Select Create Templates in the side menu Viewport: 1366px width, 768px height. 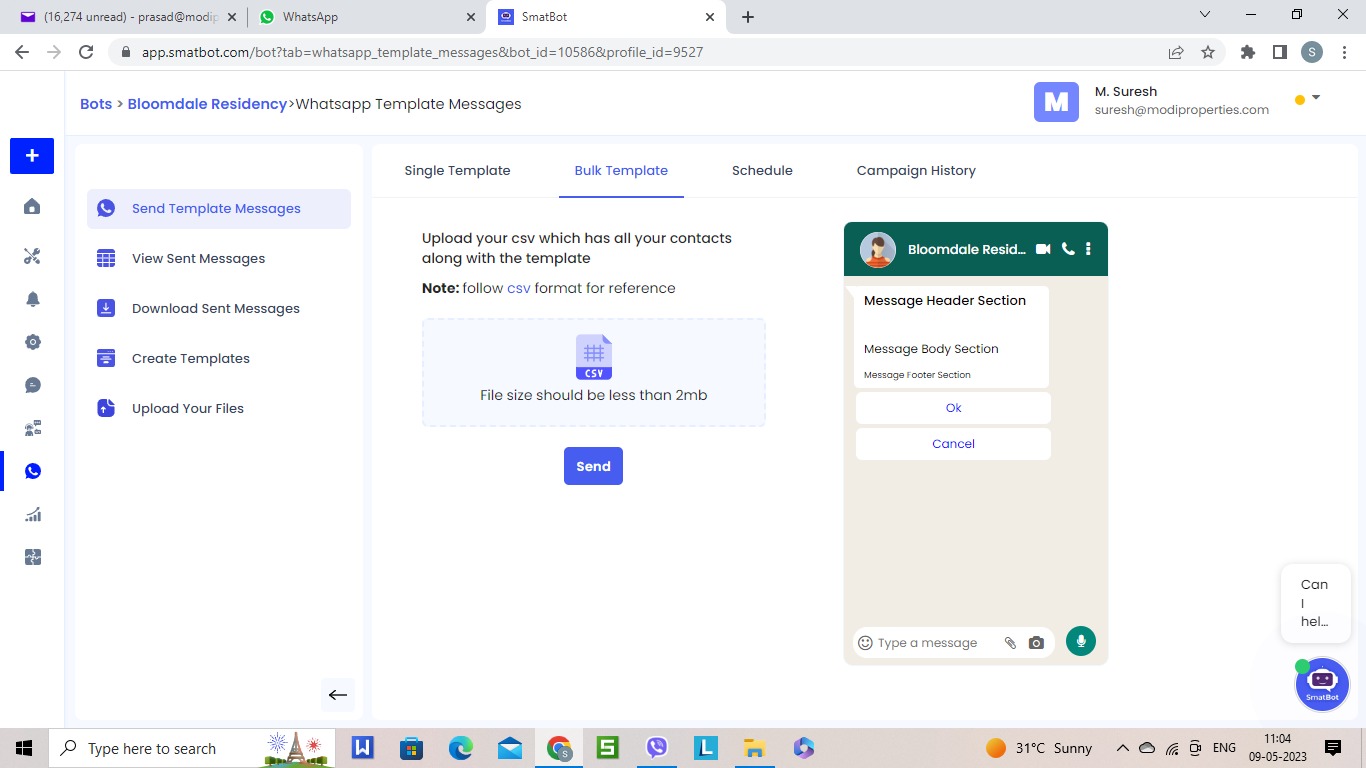click(191, 358)
